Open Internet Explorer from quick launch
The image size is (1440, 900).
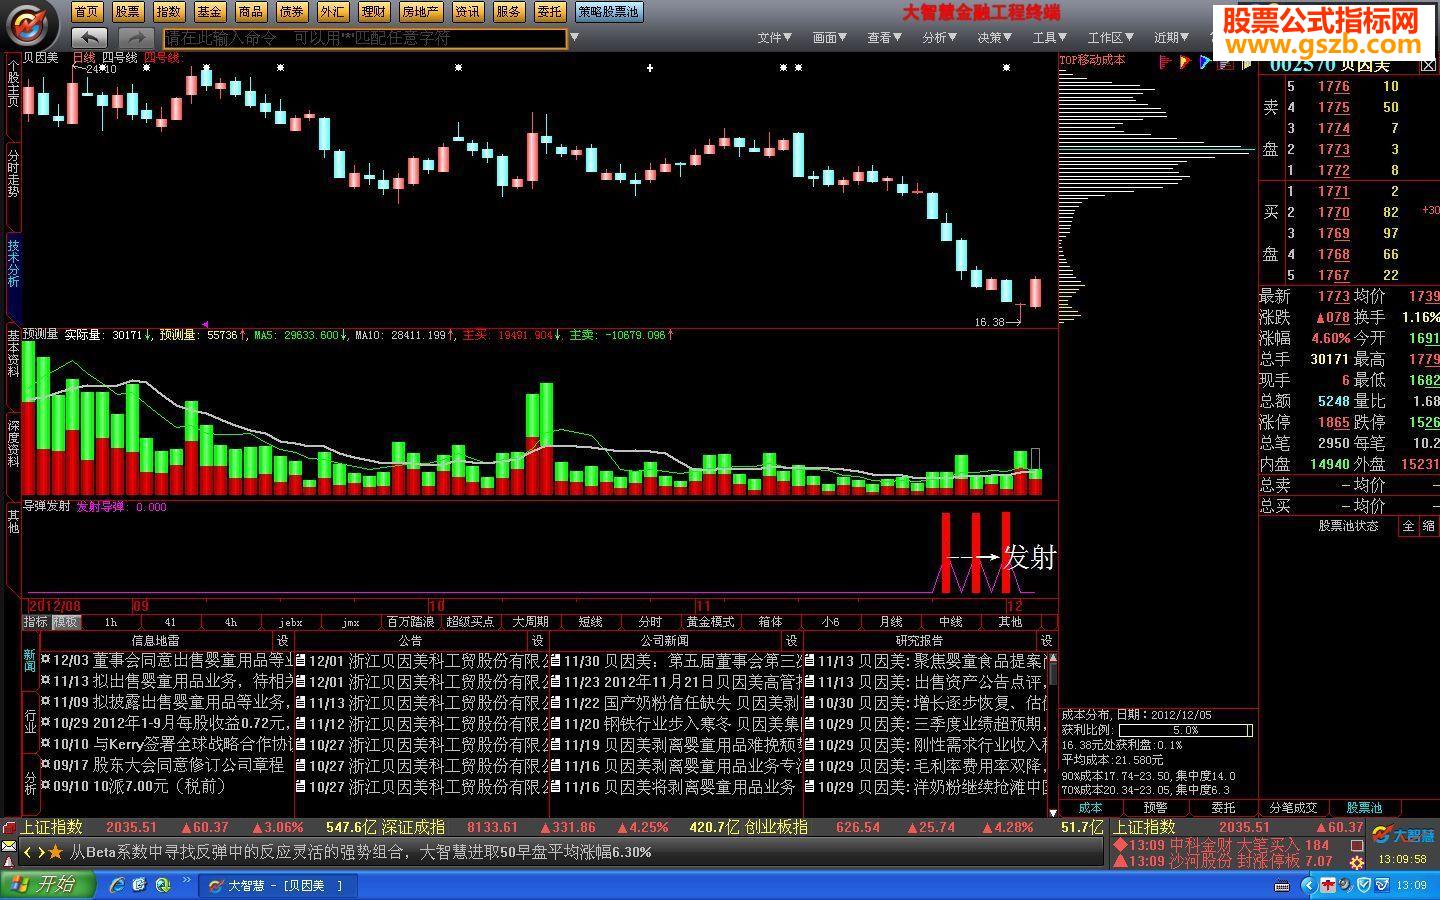pyautogui.click(x=117, y=885)
